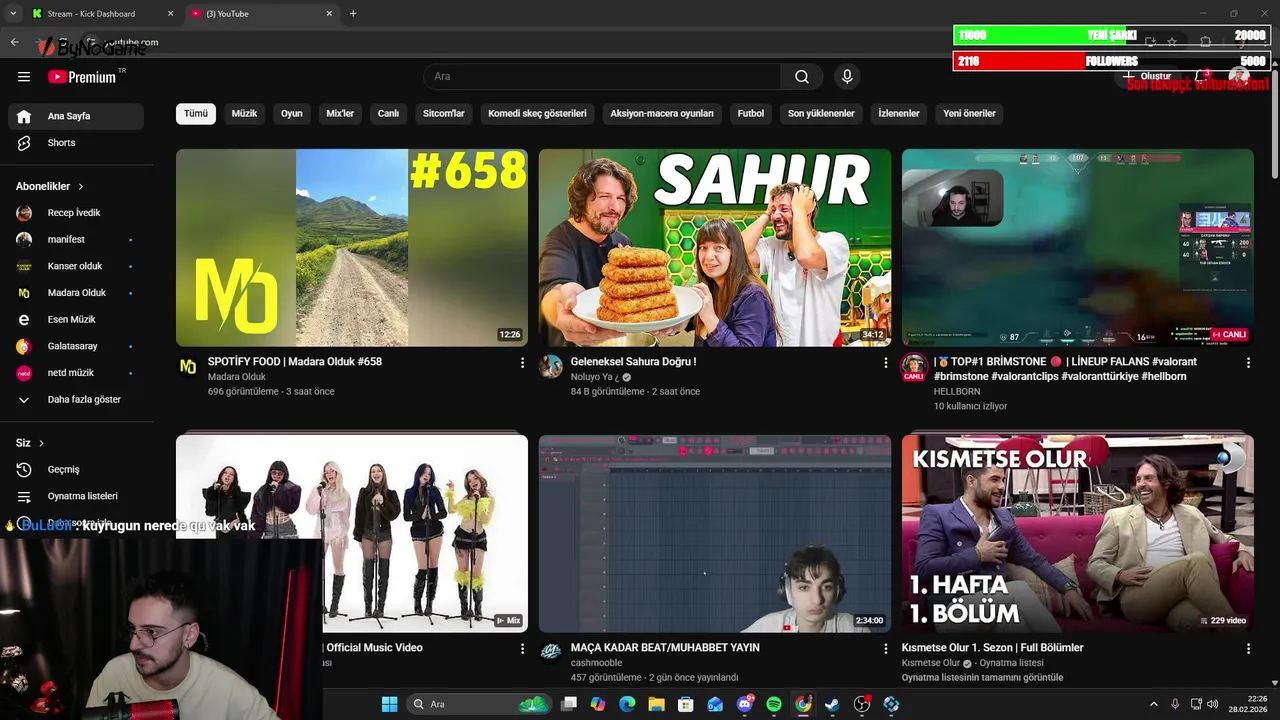
Task: Open HELLBORN live Valorant stream thumbnail
Action: click(x=1078, y=248)
